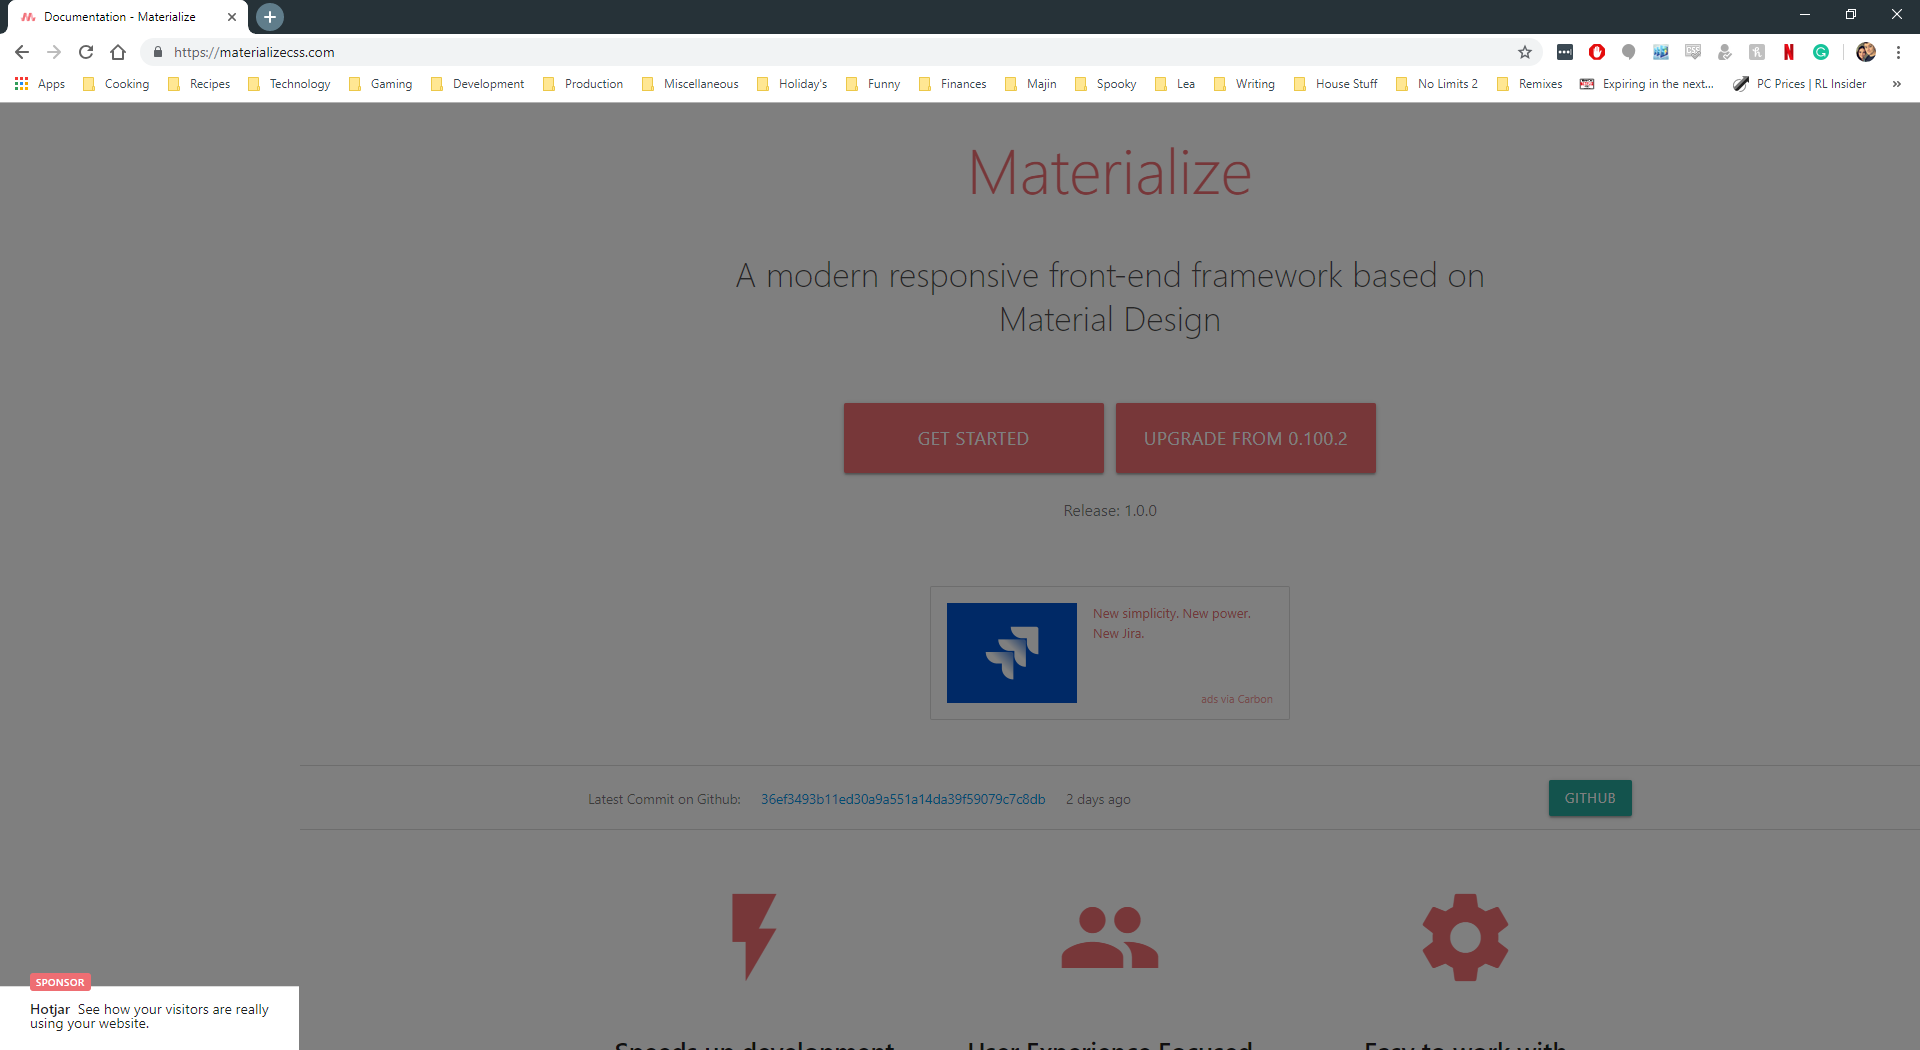Open the Jira ad logo image
The width and height of the screenshot is (1920, 1050).
tap(1012, 652)
